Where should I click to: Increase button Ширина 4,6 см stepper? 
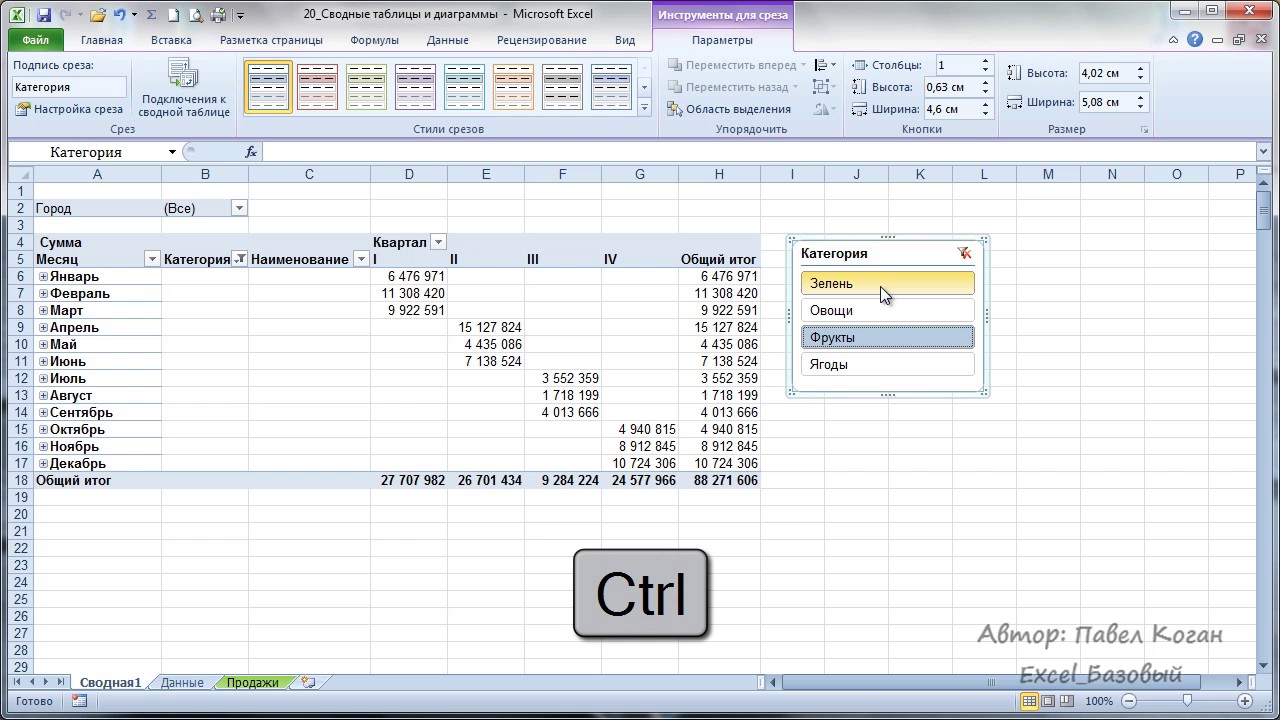tap(985, 105)
